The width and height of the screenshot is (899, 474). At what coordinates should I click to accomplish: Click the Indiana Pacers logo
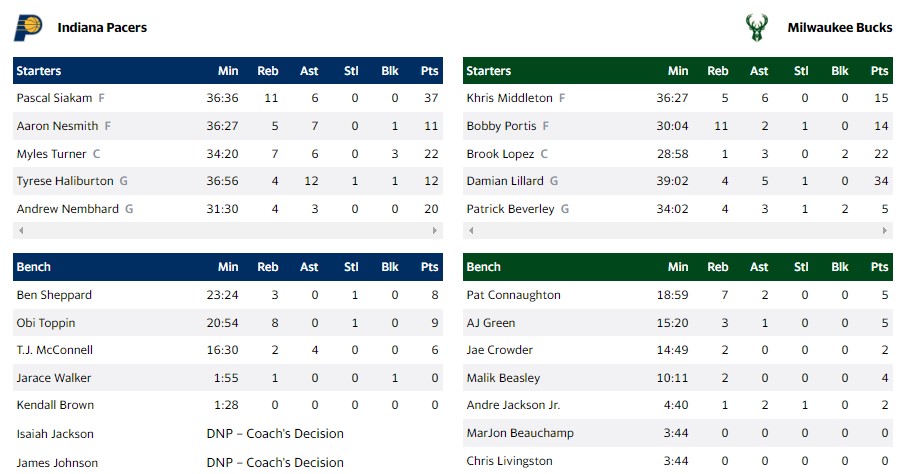(27, 28)
